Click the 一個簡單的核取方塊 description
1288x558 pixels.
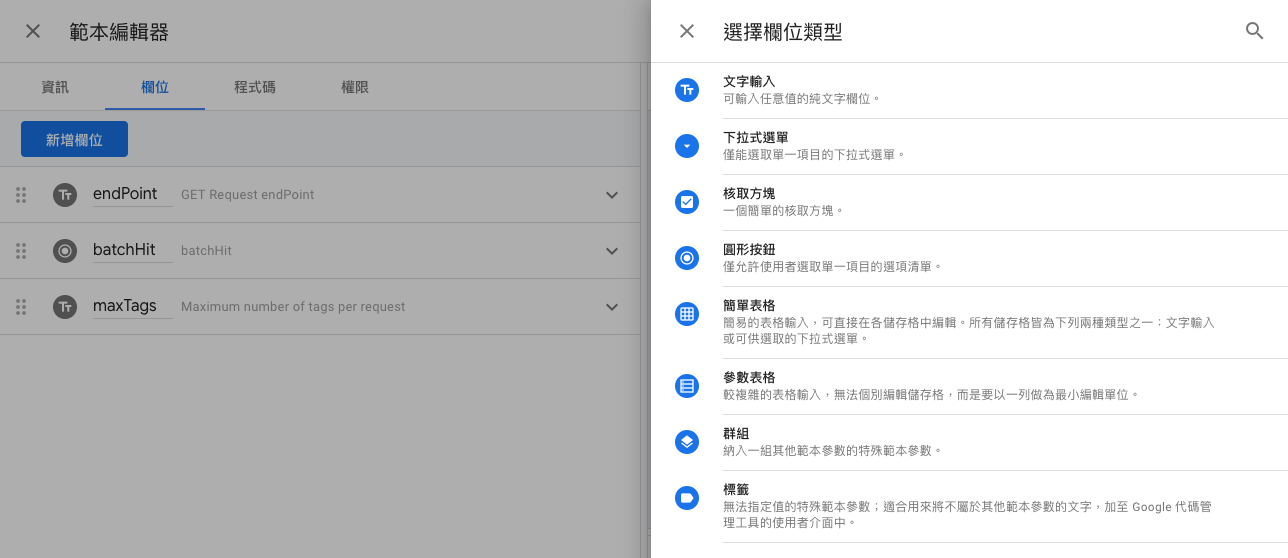pyautogui.click(x=784, y=211)
